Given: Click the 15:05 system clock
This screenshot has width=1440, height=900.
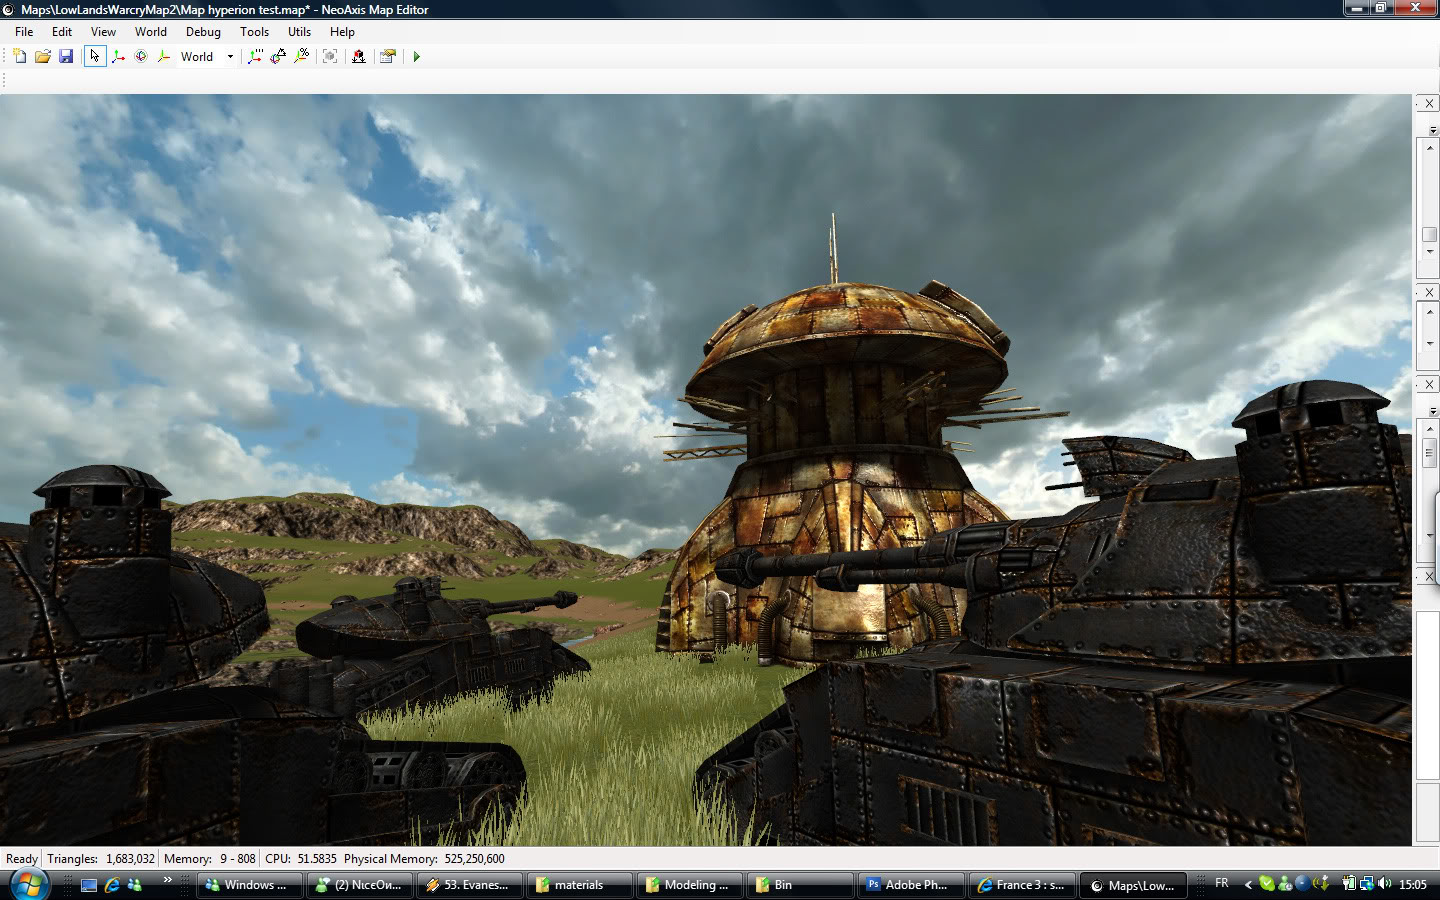Looking at the screenshot, I should pos(1413,884).
